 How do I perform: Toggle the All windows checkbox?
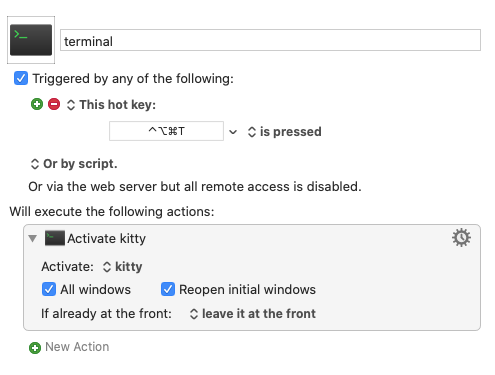49,289
